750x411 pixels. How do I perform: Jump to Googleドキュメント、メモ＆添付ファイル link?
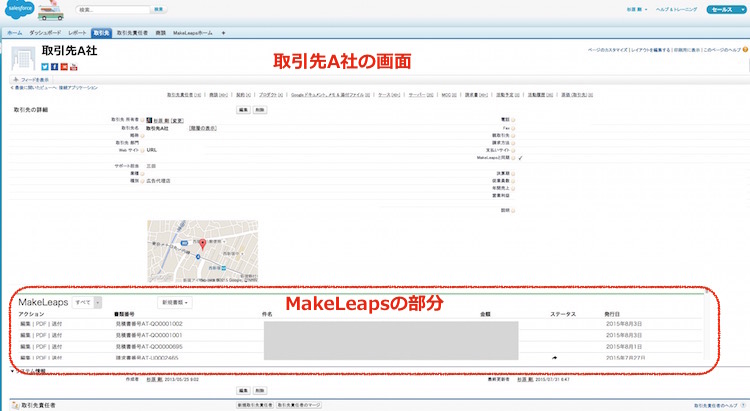pyautogui.click(x=331, y=95)
